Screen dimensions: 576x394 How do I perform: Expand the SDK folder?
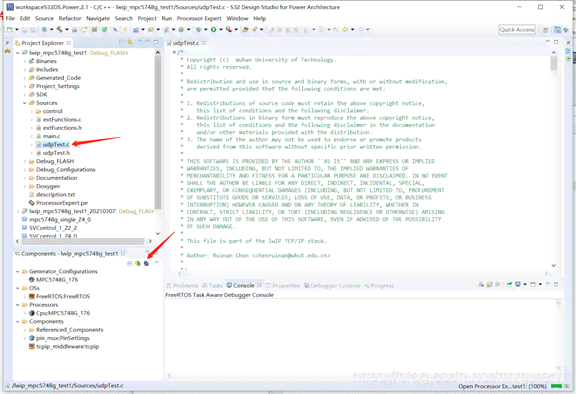coord(25,95)
